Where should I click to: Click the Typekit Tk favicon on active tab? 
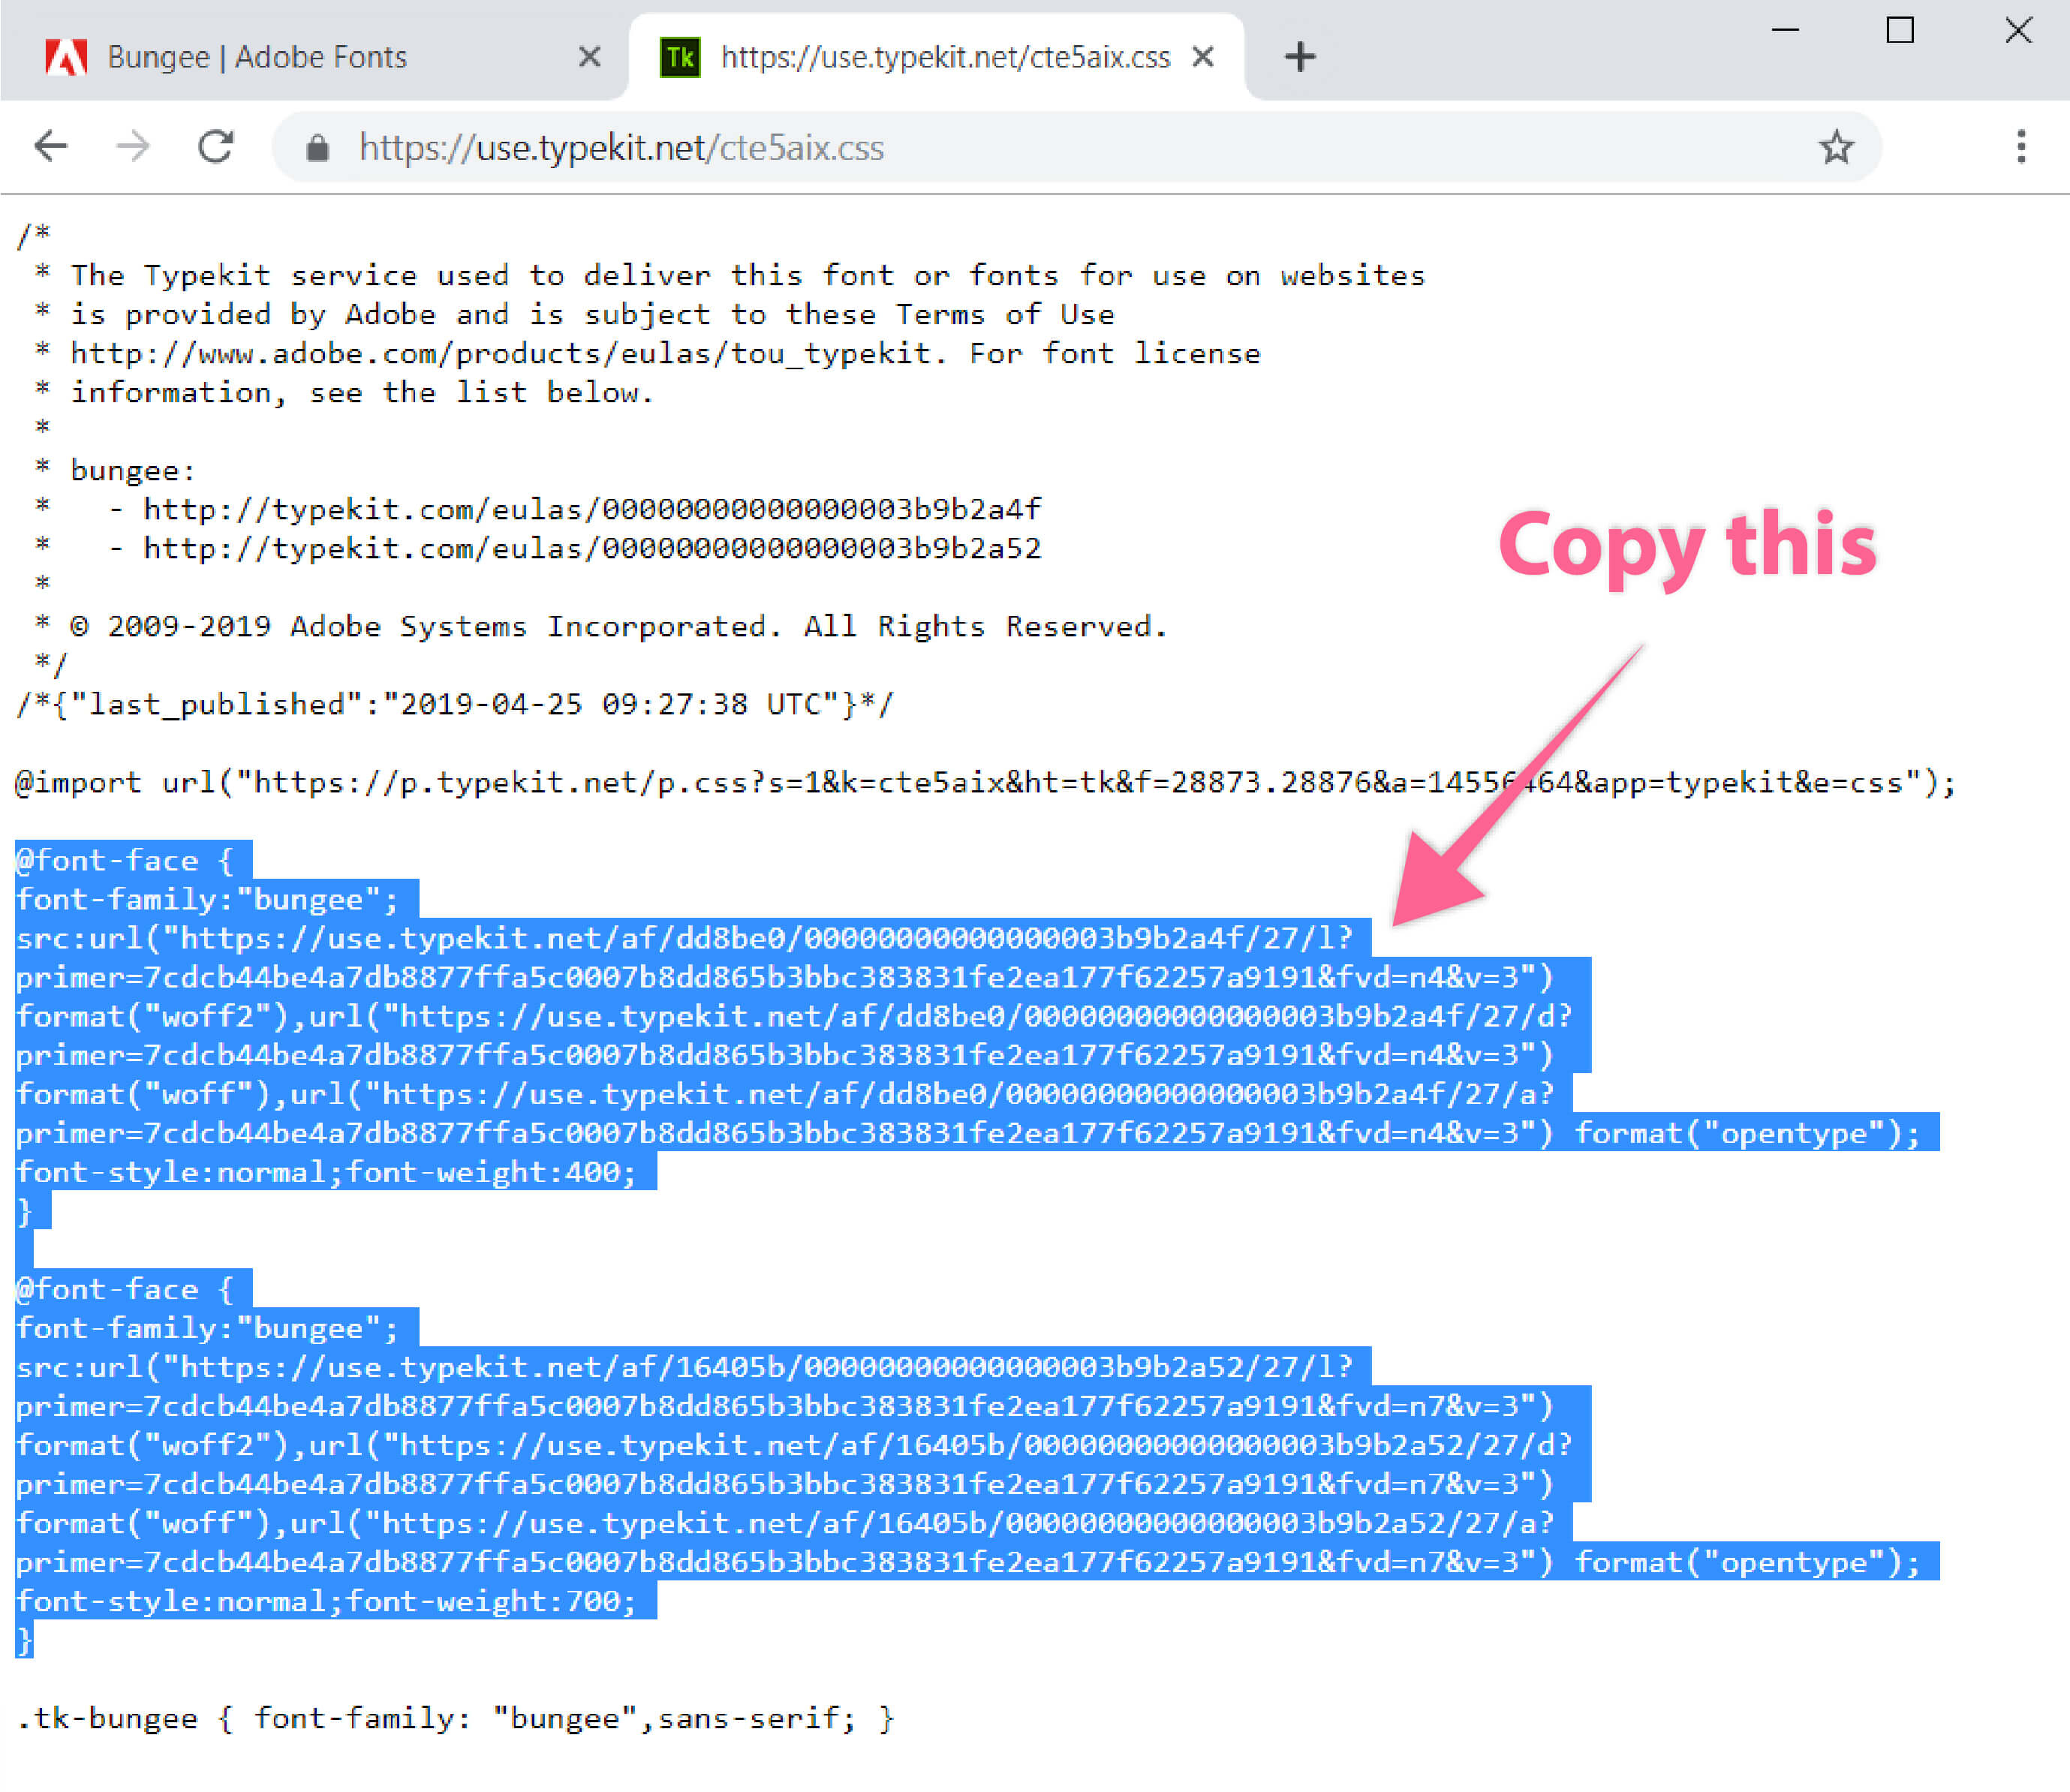point(680,57)
